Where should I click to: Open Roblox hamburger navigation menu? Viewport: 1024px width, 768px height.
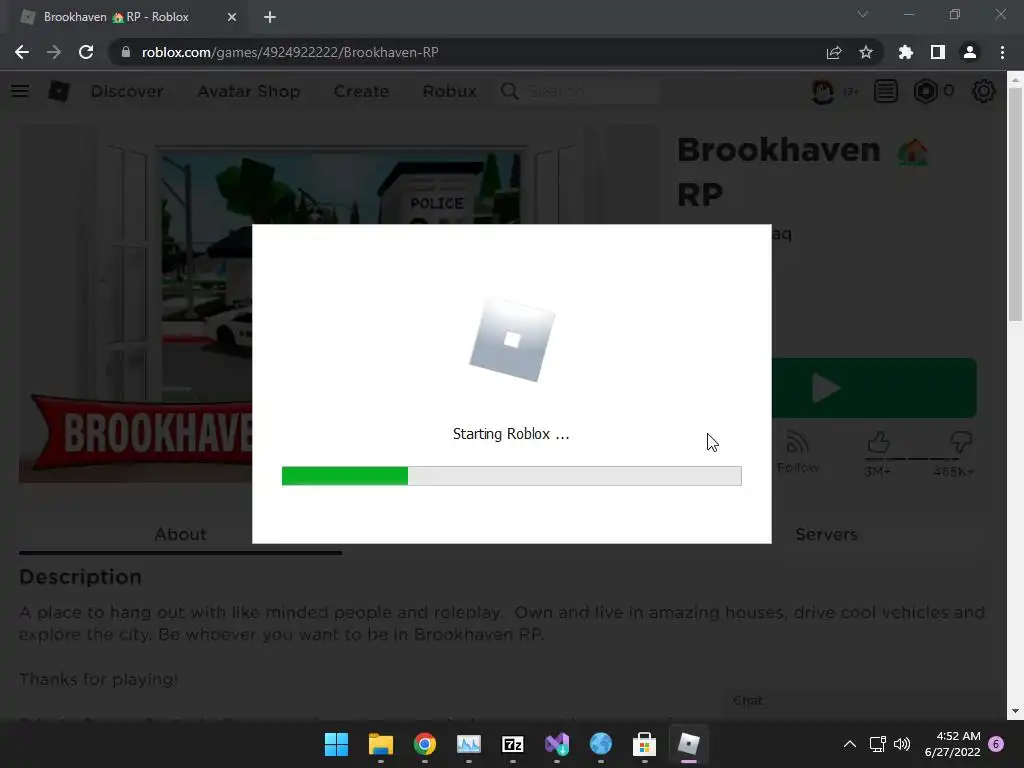(20, 91)
